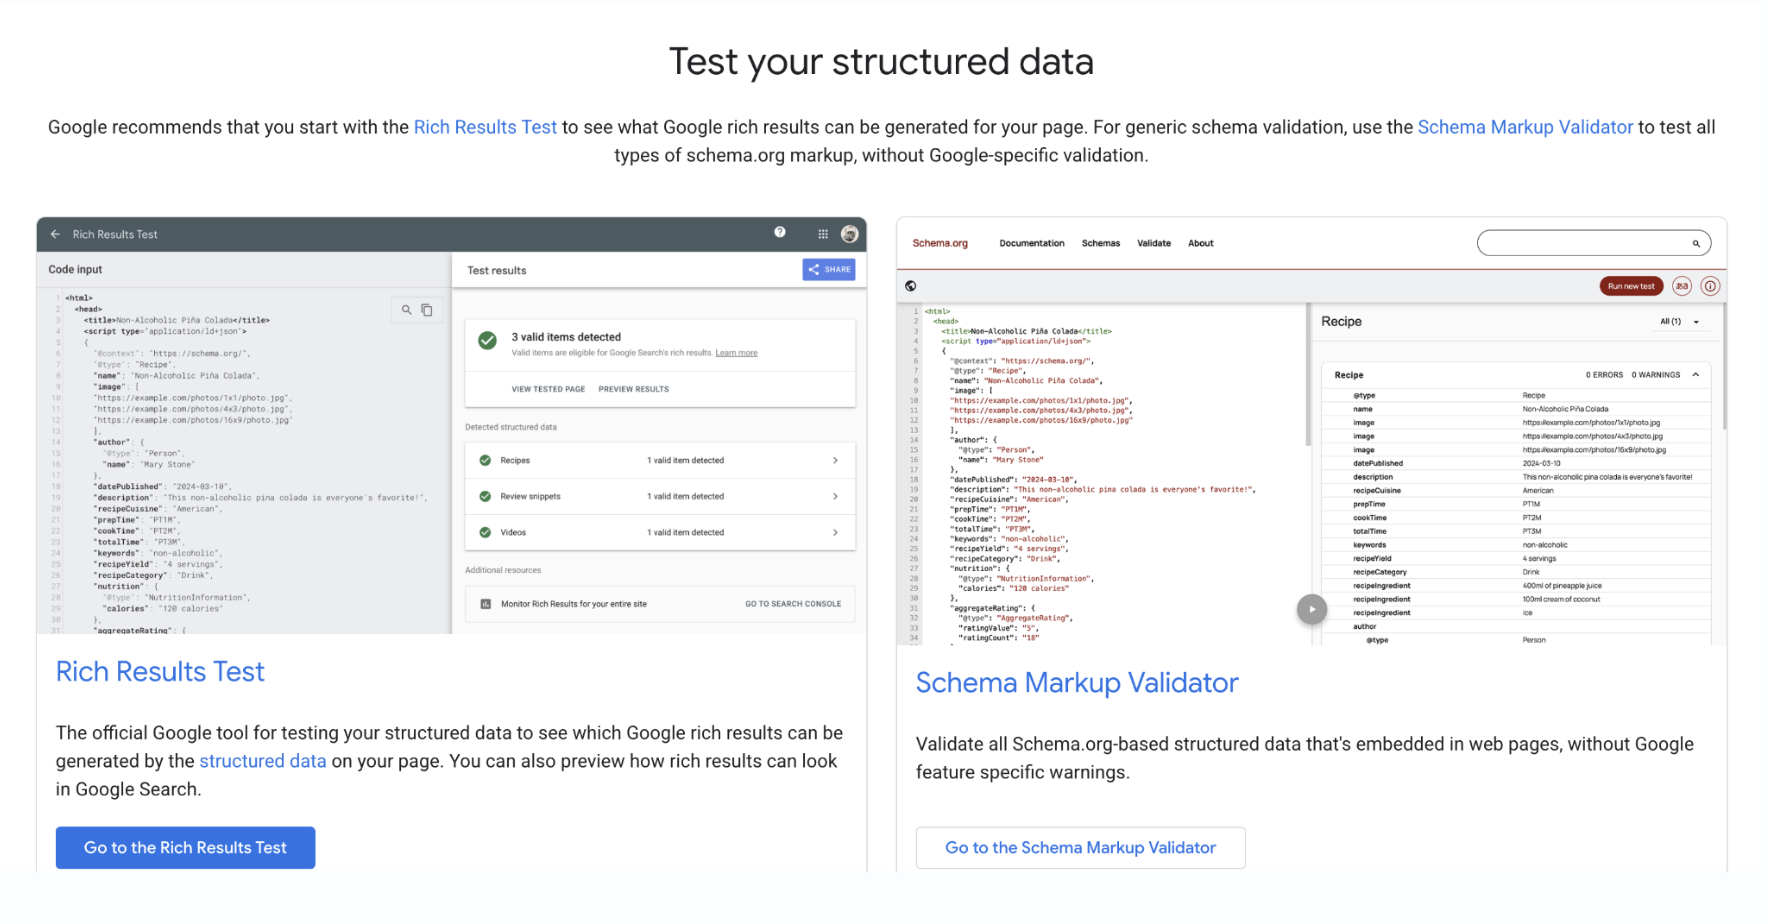Click the green check next to Review snippets row
Image resolution: width=1768 pixels, height=924 pixels.
(x=485, y=496)
